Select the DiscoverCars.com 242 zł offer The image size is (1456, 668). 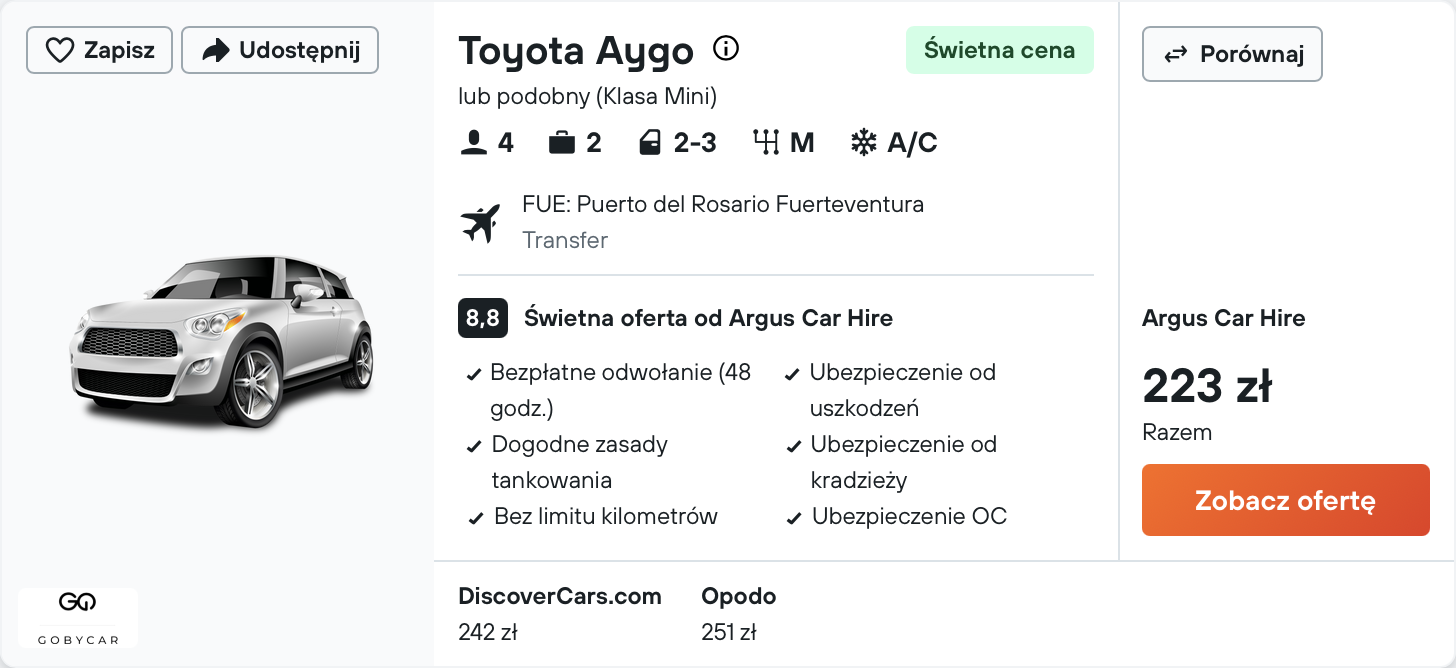point(560,614)
